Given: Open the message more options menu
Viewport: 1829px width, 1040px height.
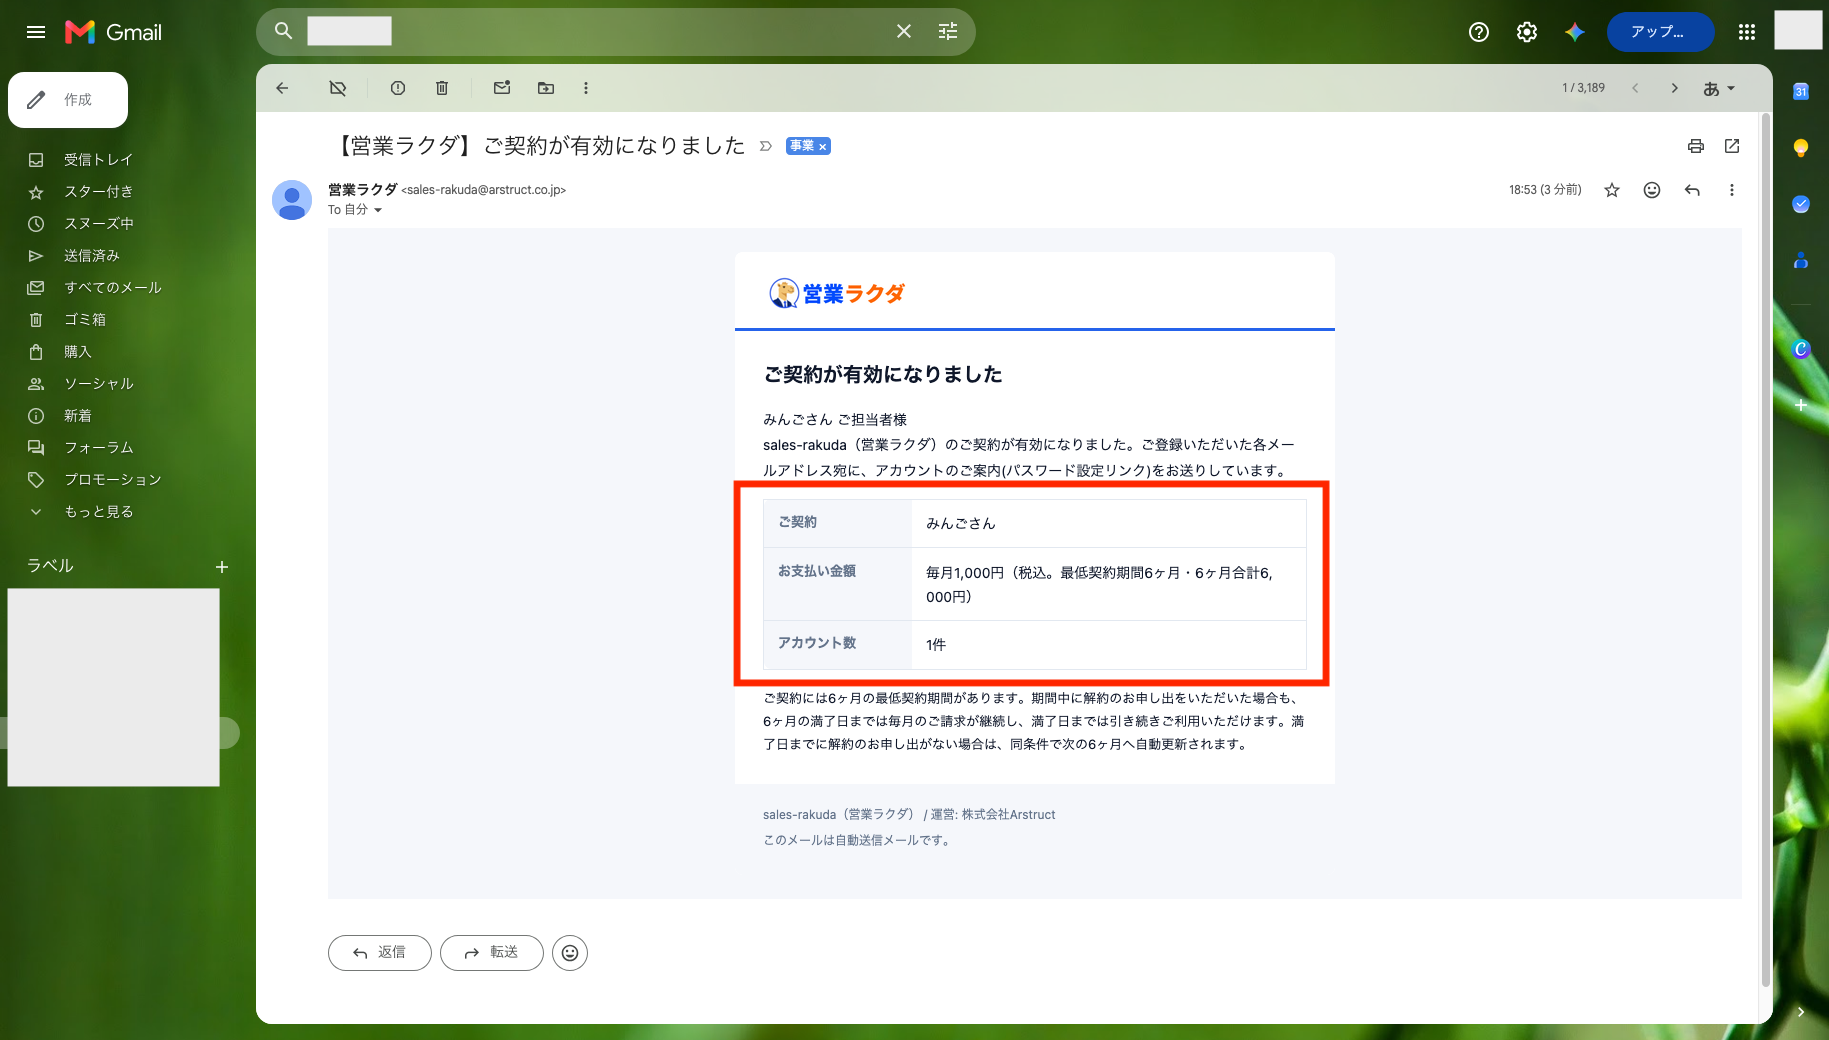Looking at the screenshot, I should click(x=1732, y=190).
